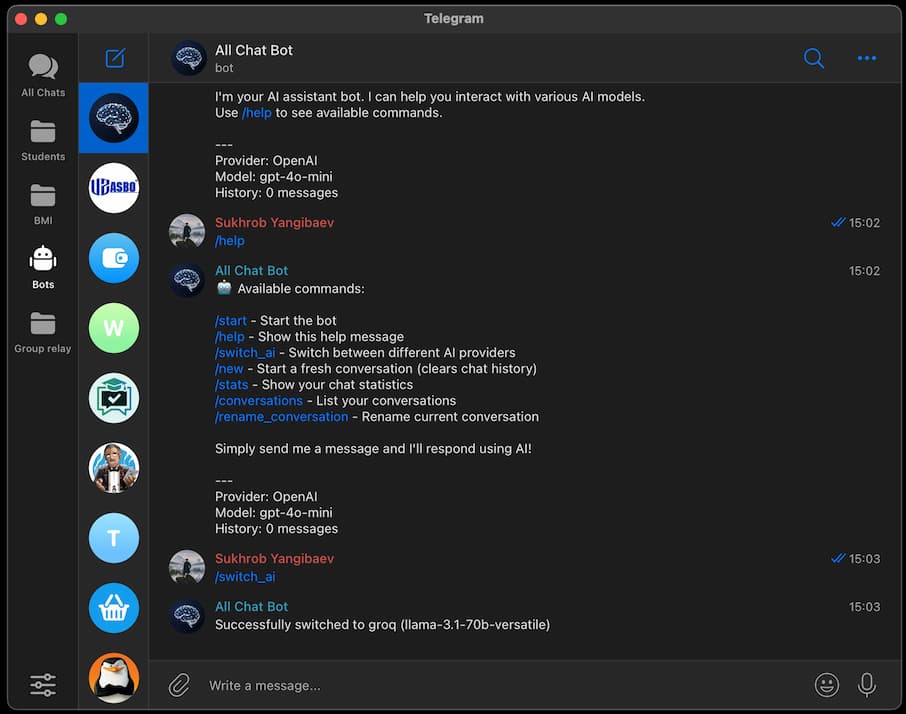Click the /help link in the intro message
This screenshot has width=906, height=714.
click(257, 113)
